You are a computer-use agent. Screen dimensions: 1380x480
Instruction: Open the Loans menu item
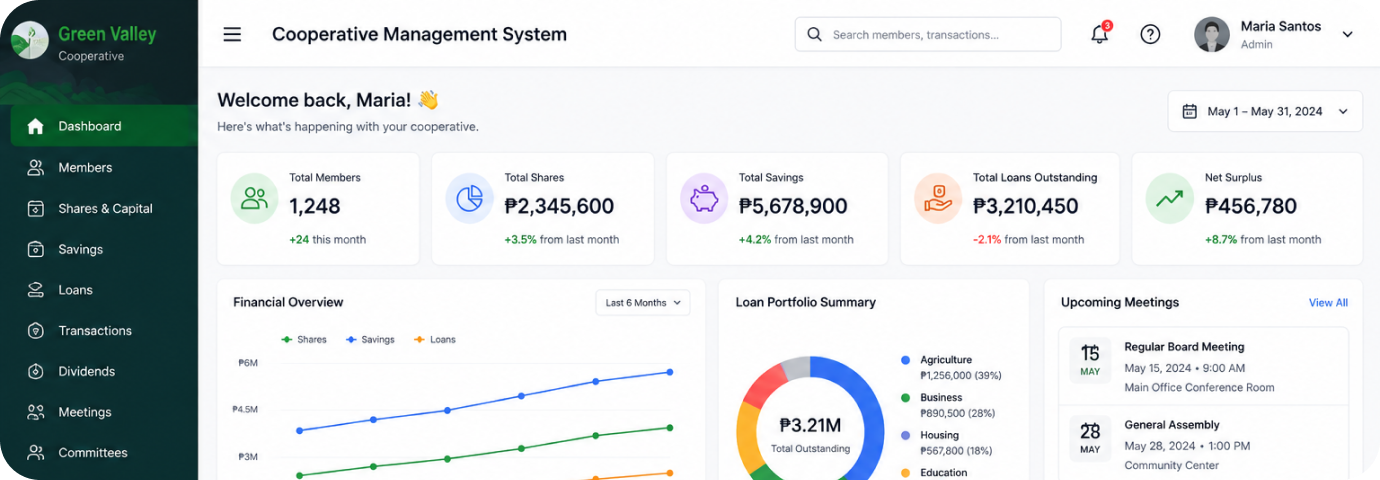point(104,290)
